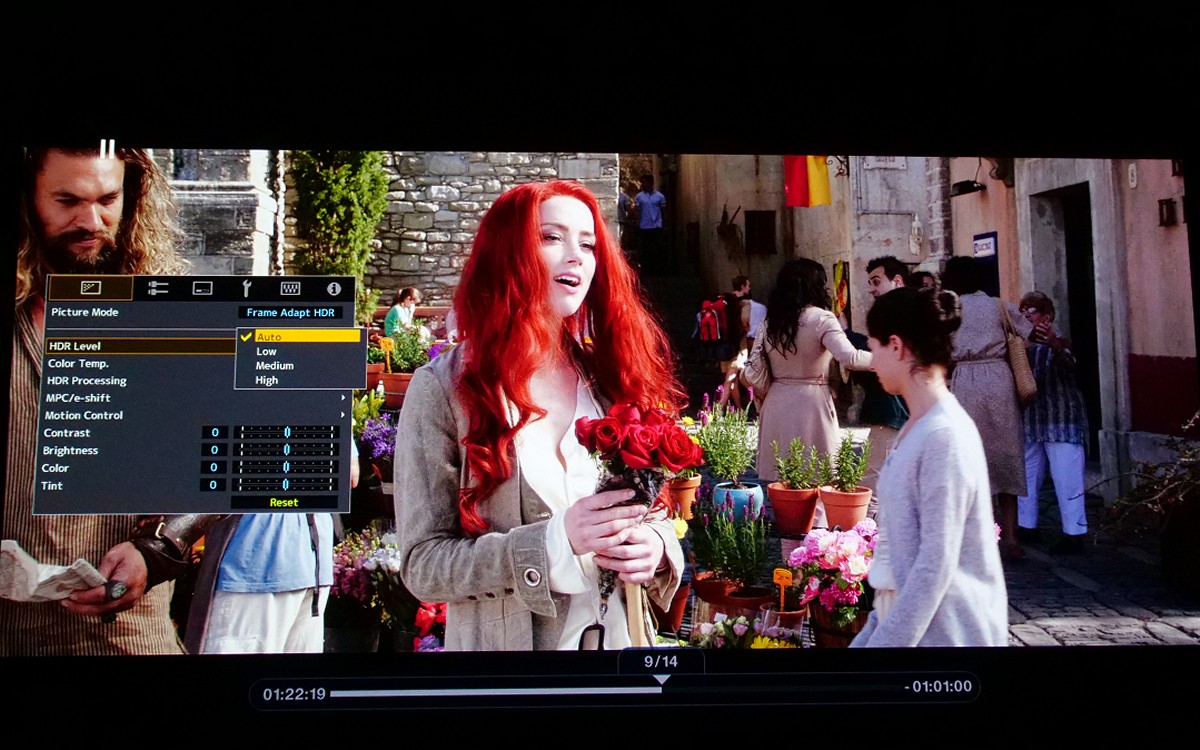
Task: Click the Tint value field
Action: (213, 484)
